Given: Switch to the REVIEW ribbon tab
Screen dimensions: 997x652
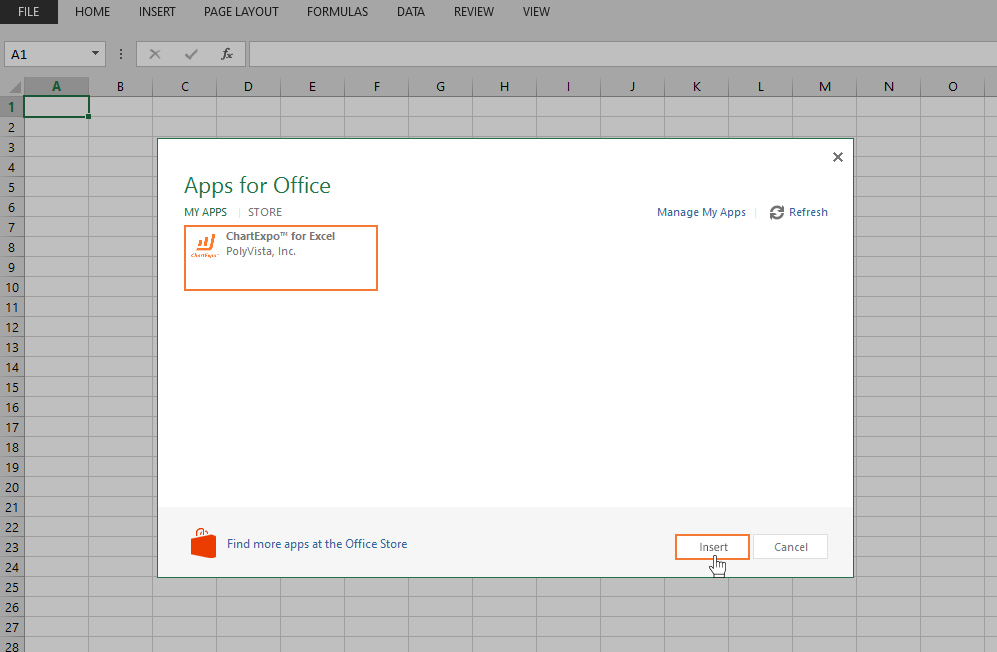Looking at the screenshot, I should pyautogui.click(x=474, y=11).
